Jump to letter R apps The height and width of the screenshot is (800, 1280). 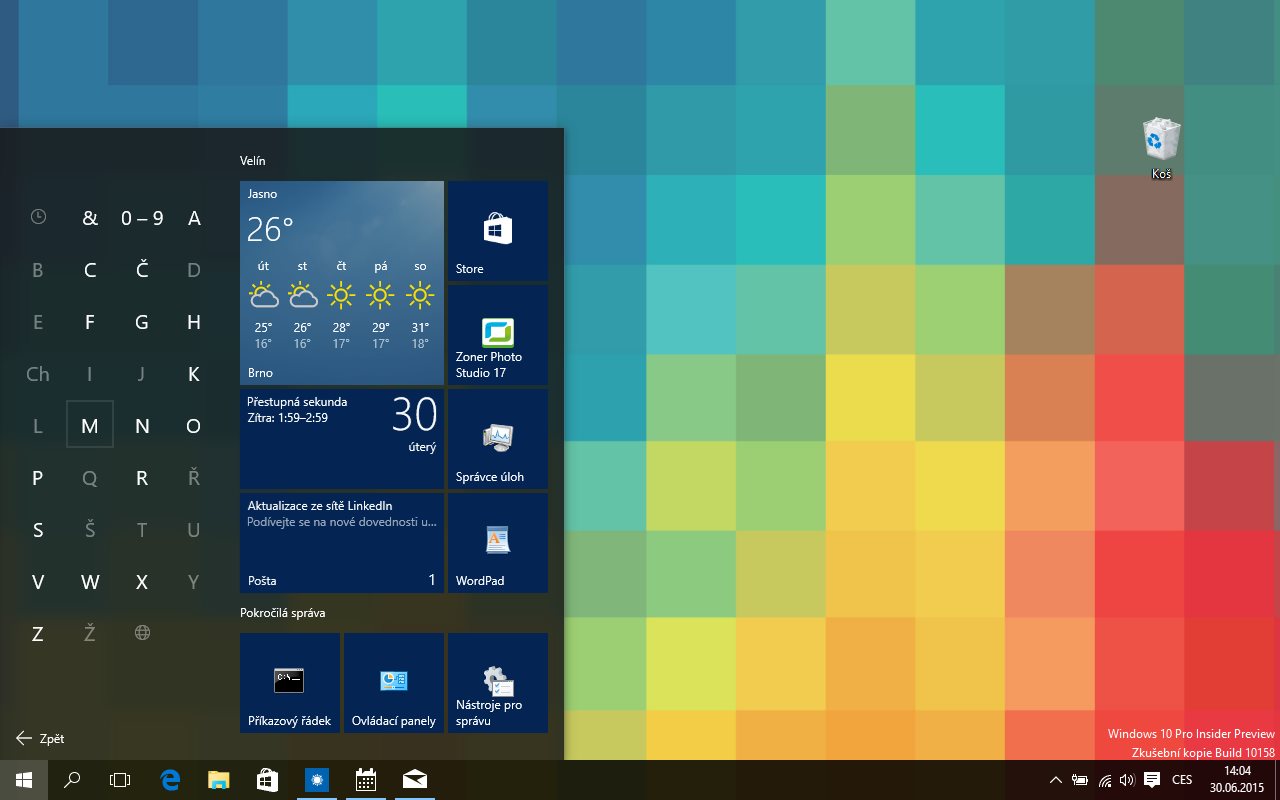coord(142,478)
